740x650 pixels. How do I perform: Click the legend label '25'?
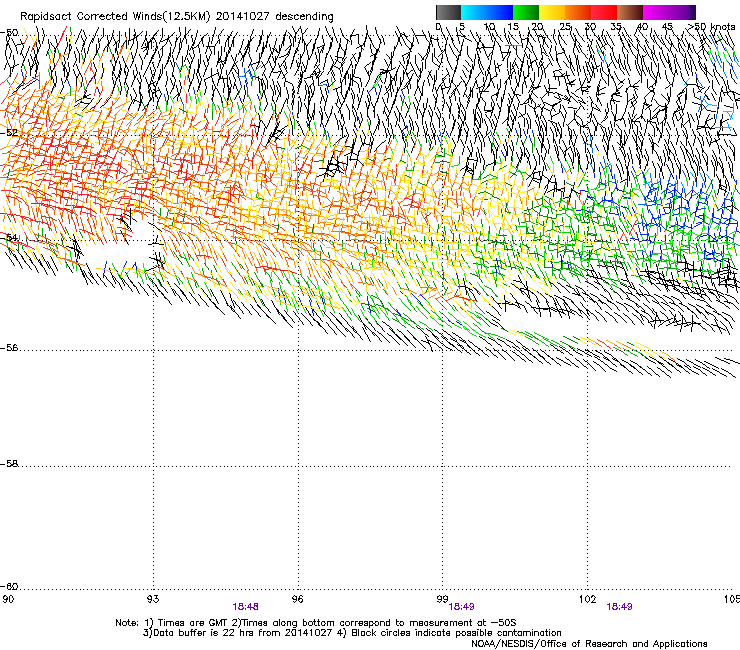(x=565, y=27)
